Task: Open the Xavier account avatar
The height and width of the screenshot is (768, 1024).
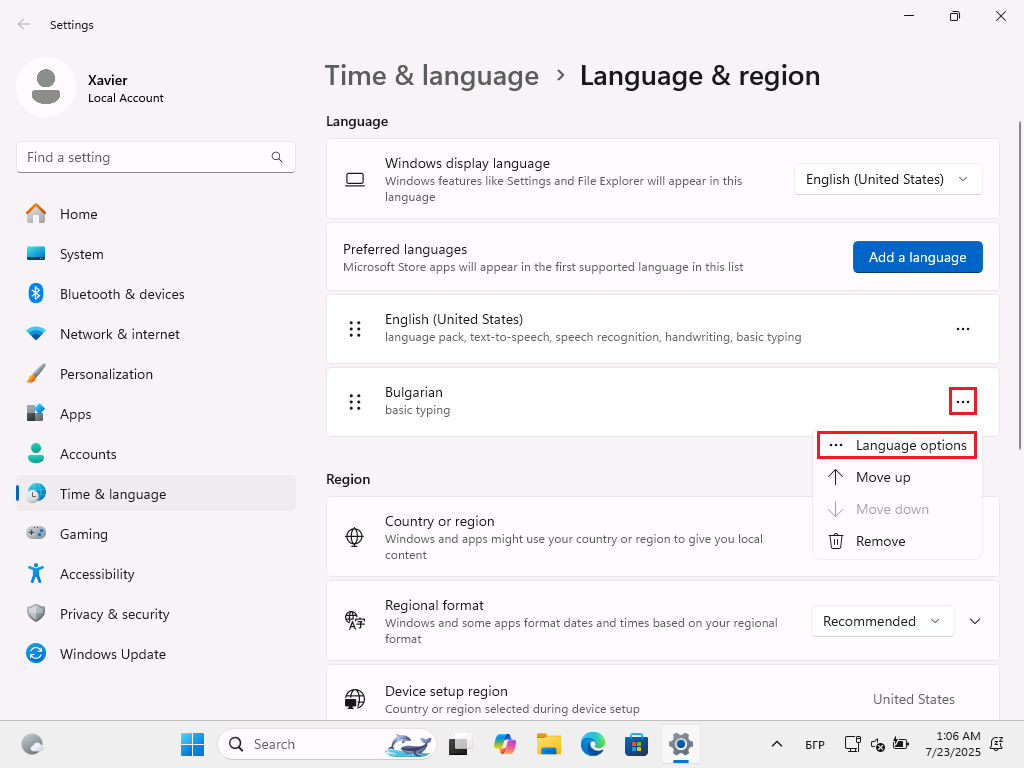Action: (46, 87)
